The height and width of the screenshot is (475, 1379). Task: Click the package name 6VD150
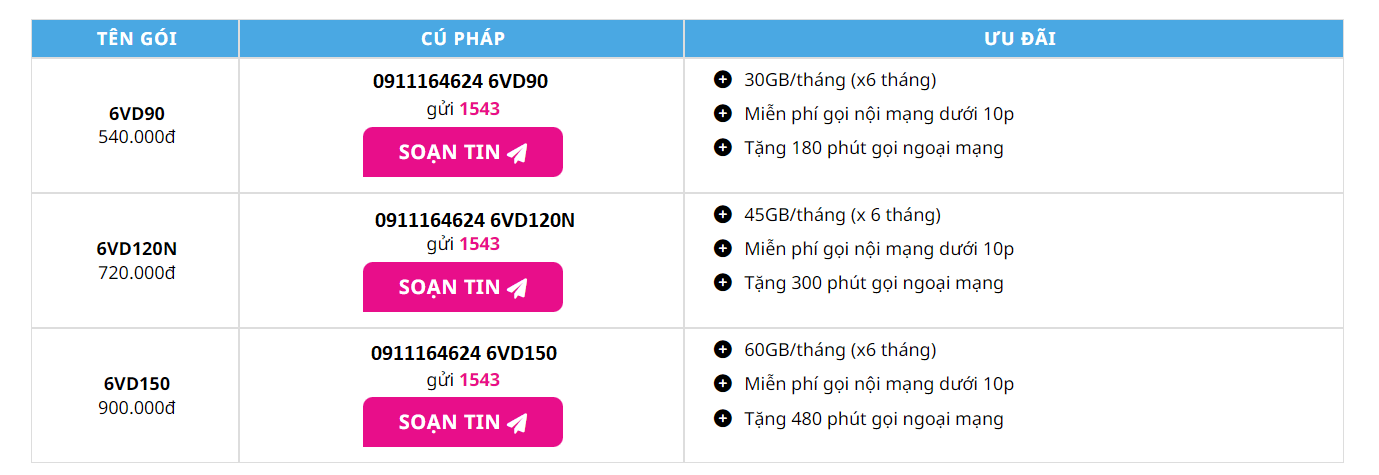point(137,384)
